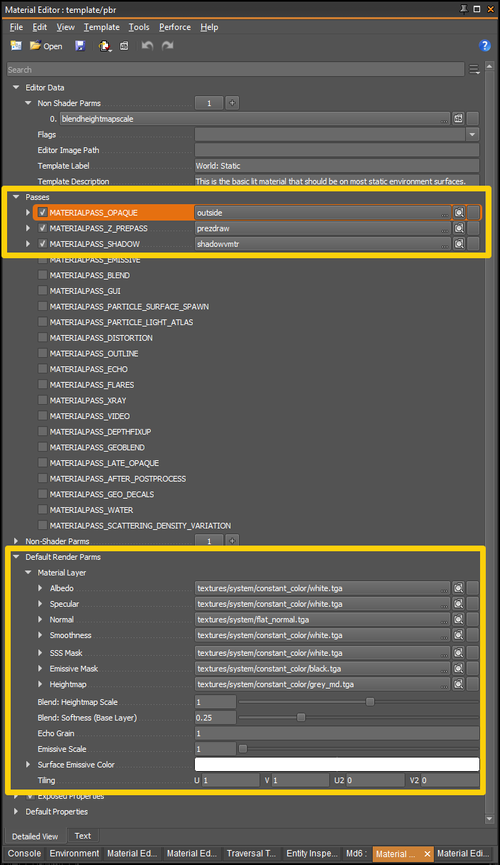
Task: Enable the MATERIALPASS_OUTLINE checkbox
Action: click(x=42, y=353)
